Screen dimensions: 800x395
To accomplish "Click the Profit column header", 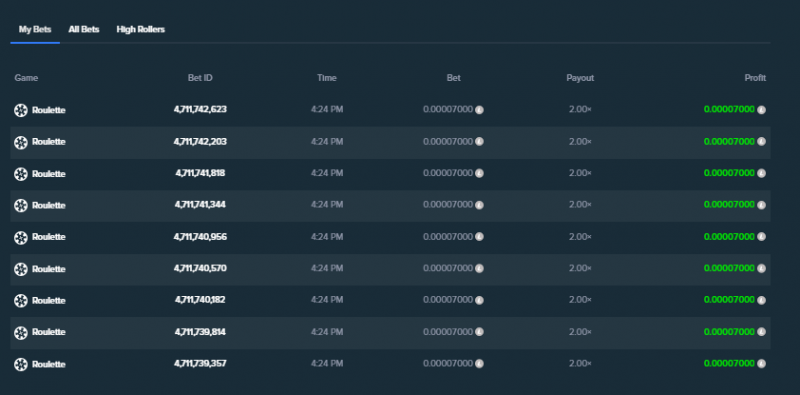I will tap(755, 78).
